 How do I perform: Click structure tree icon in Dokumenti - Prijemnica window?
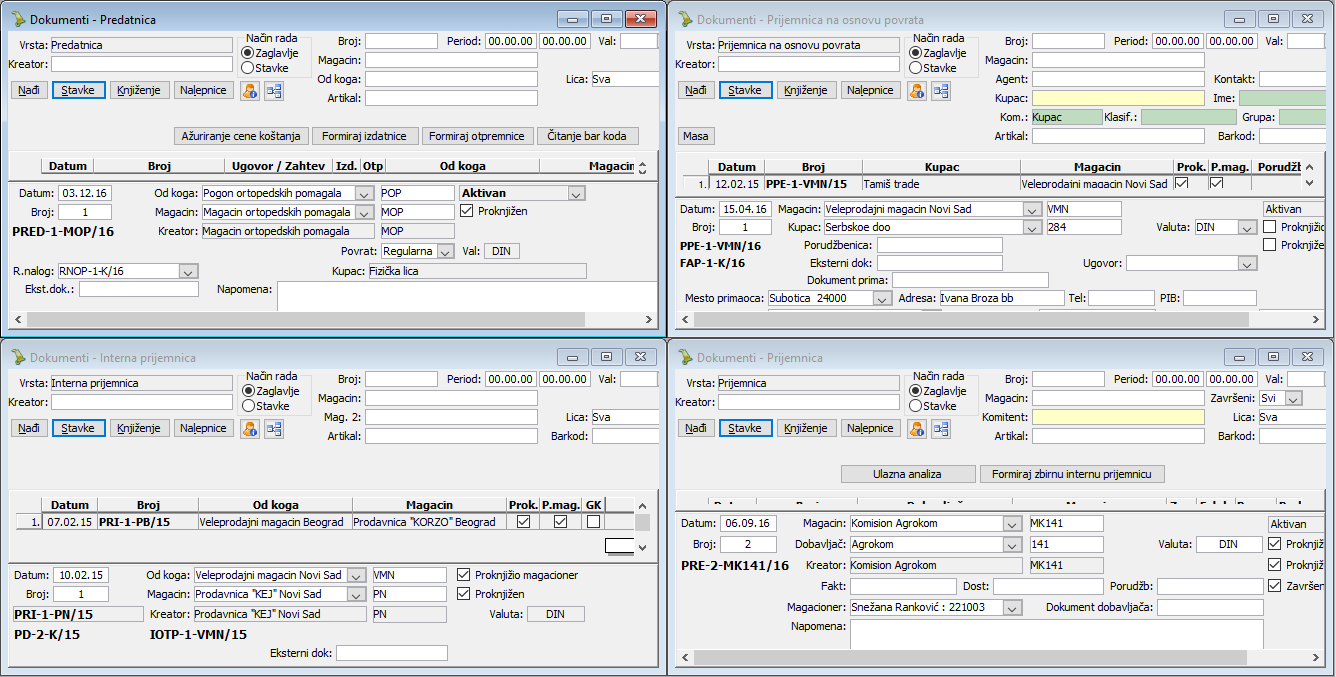coord(941,428)
